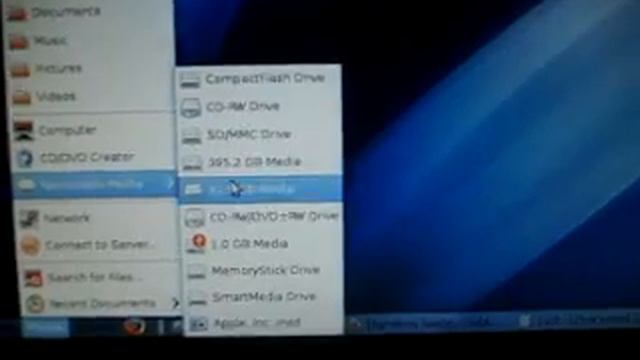
Task: Click the Pictures folder icon
Action: pyautogui.click(x=20, y=69)
